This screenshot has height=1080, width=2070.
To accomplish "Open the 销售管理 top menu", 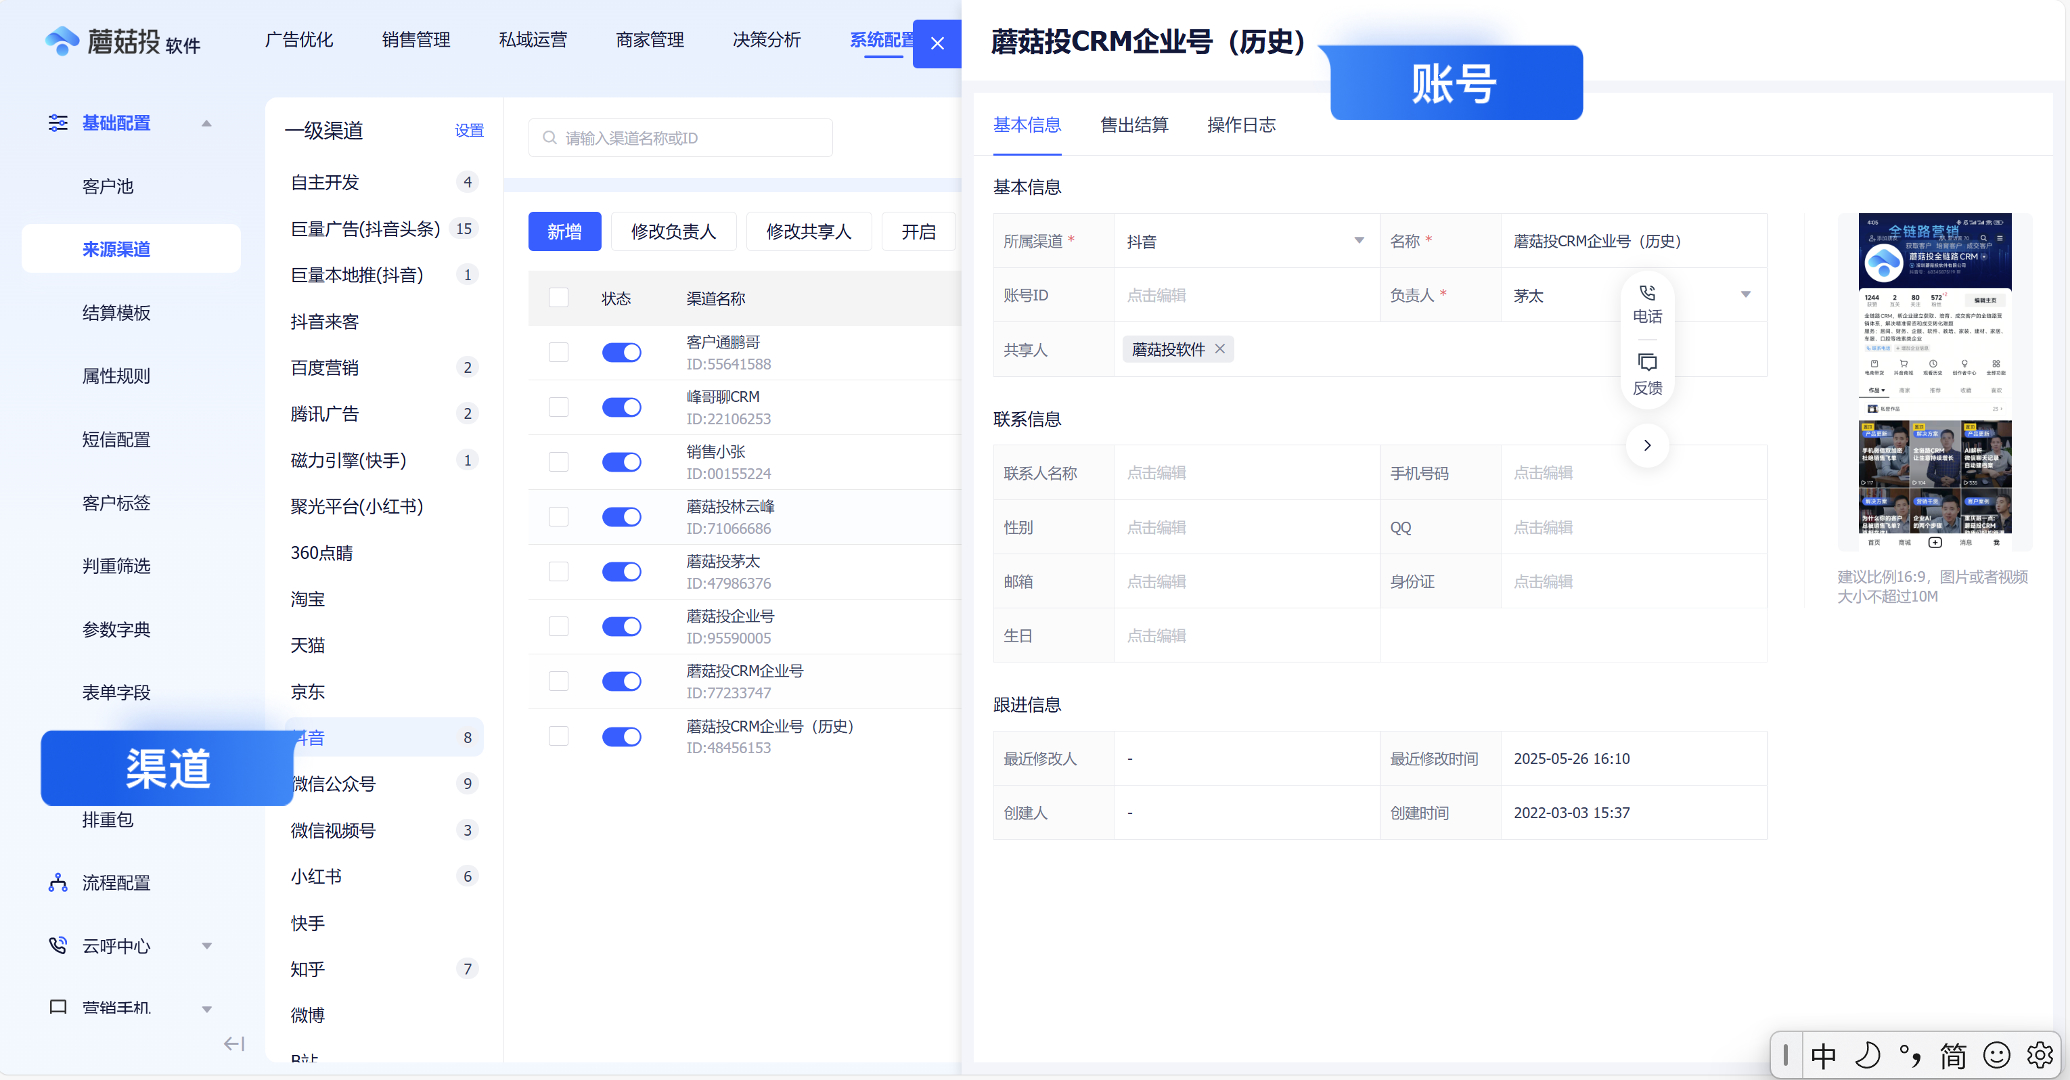I will point(416,40).
